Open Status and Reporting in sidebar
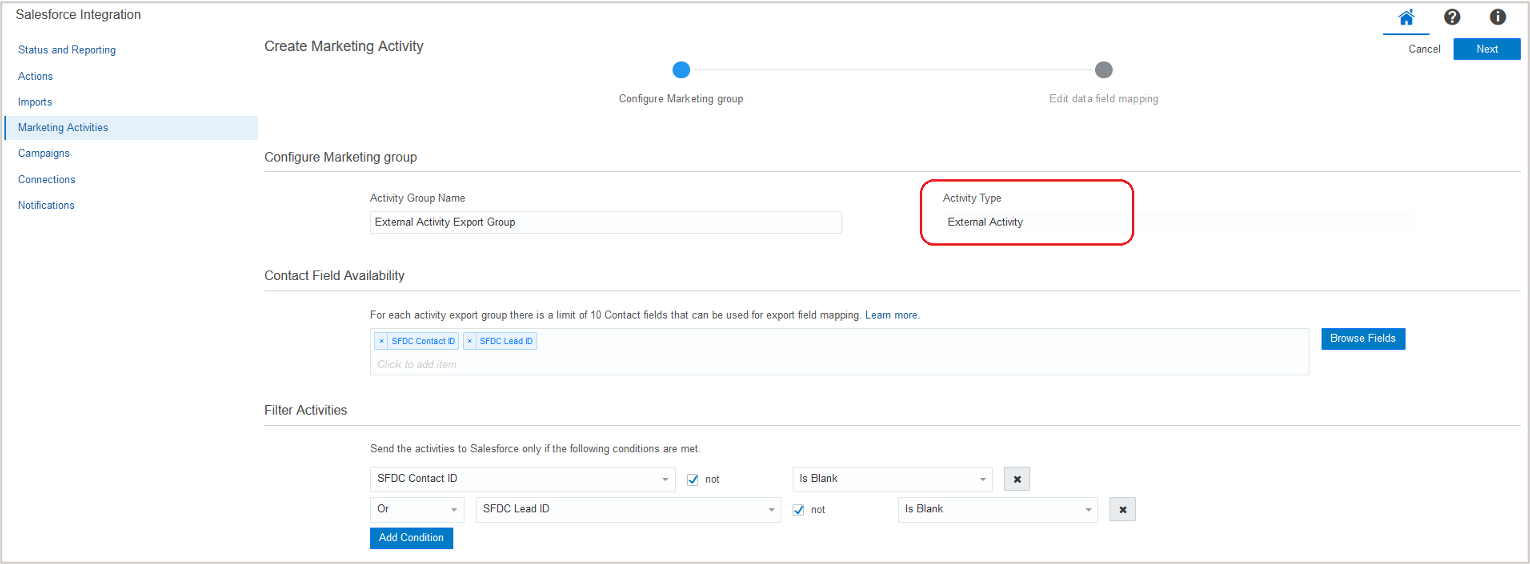Image resolution: width=1530 pixels, height=564 pixels. point(67,50)
